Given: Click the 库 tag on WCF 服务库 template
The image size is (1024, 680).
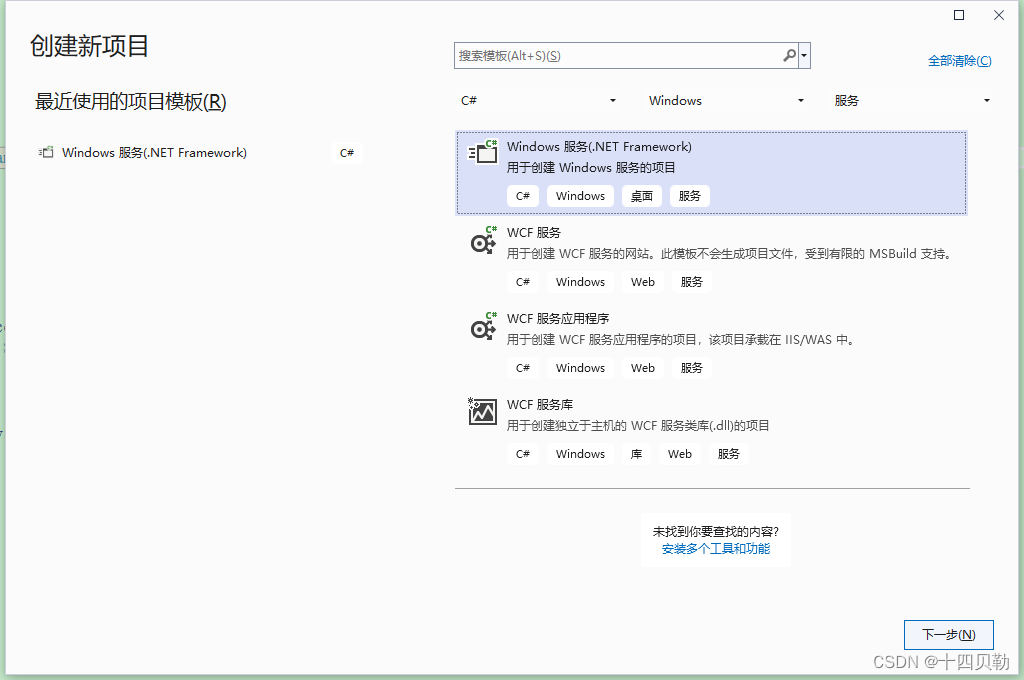Looking at the screenshot, I should (636, 454).
